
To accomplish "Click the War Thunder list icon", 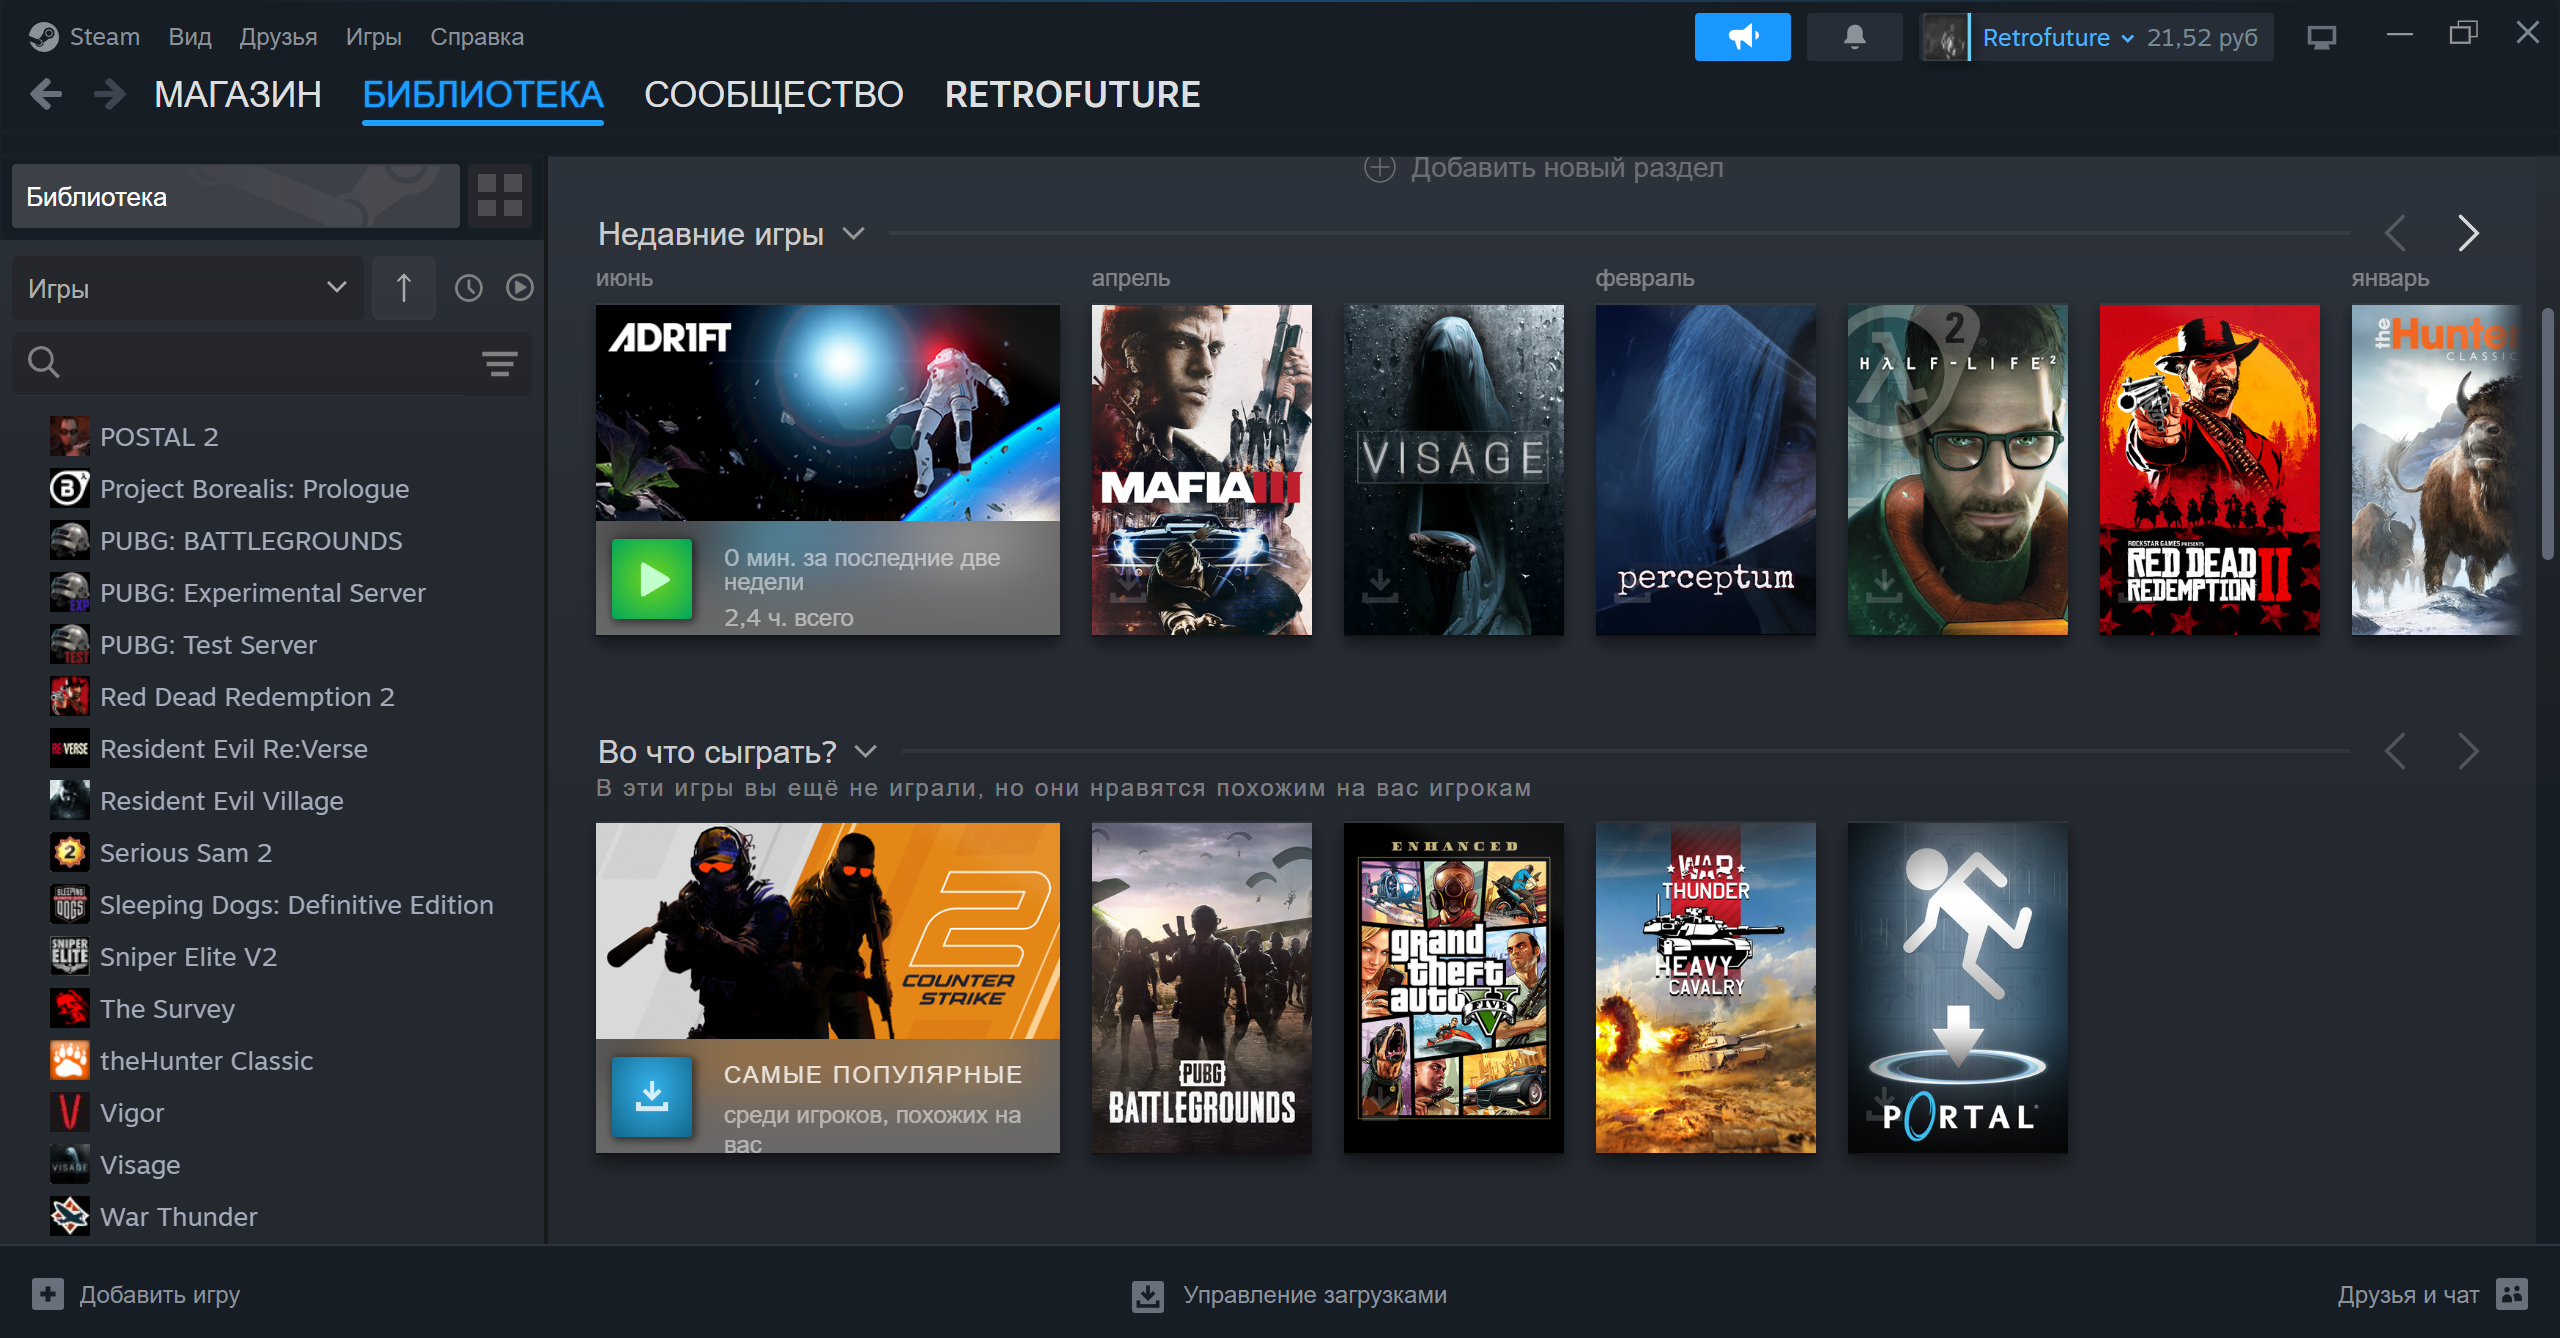I will 70,1217.
